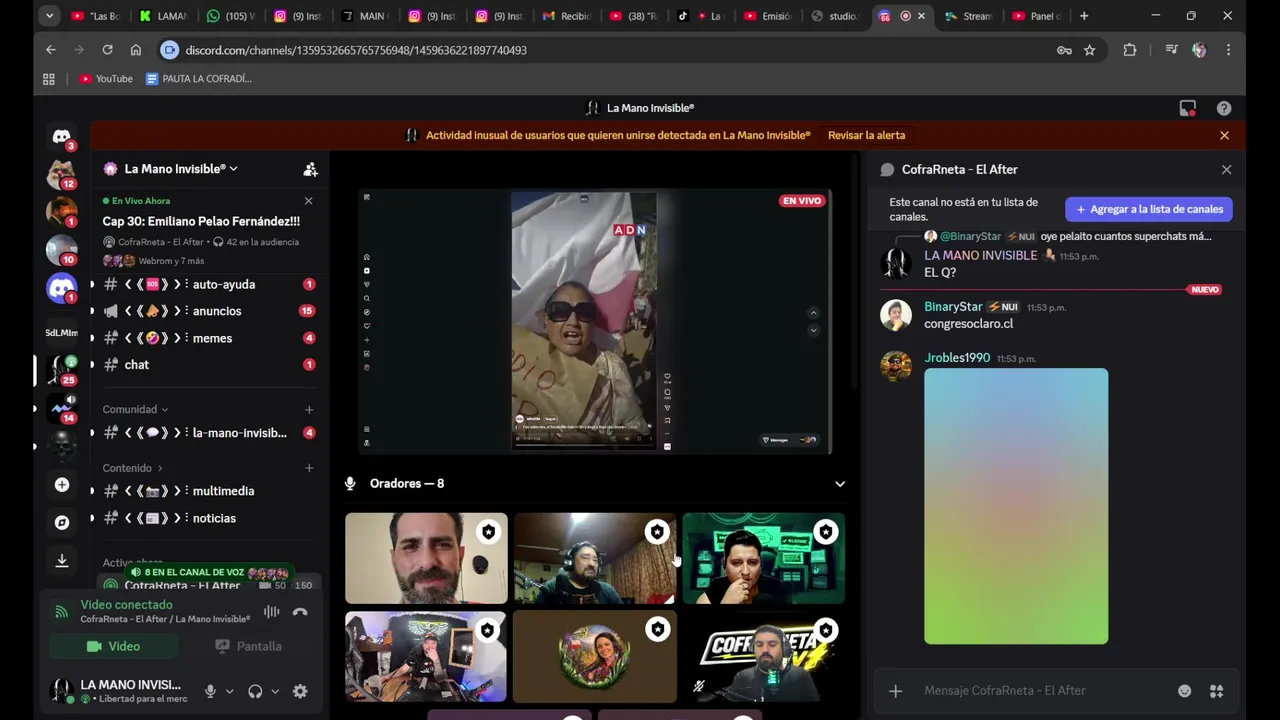
Task: Reload the page with Chrome refresh icon
Action: (x=107, y=50)
